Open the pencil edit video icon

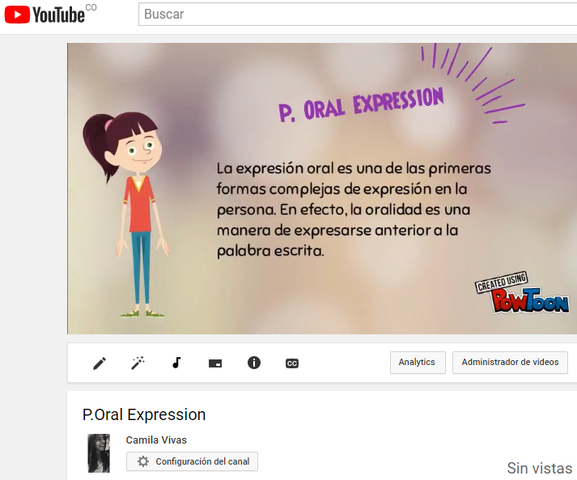tap(99, 363)
